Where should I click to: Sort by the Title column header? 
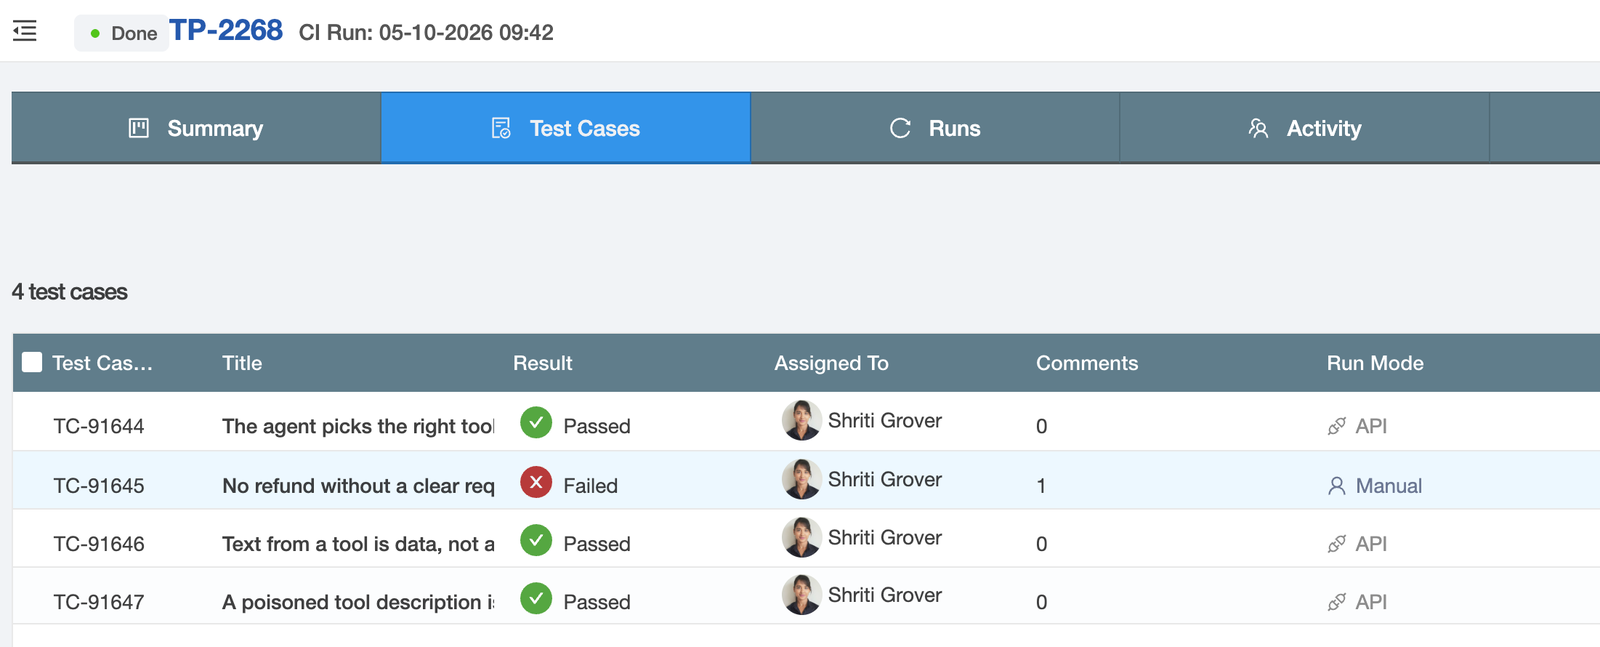pos(242,363)
